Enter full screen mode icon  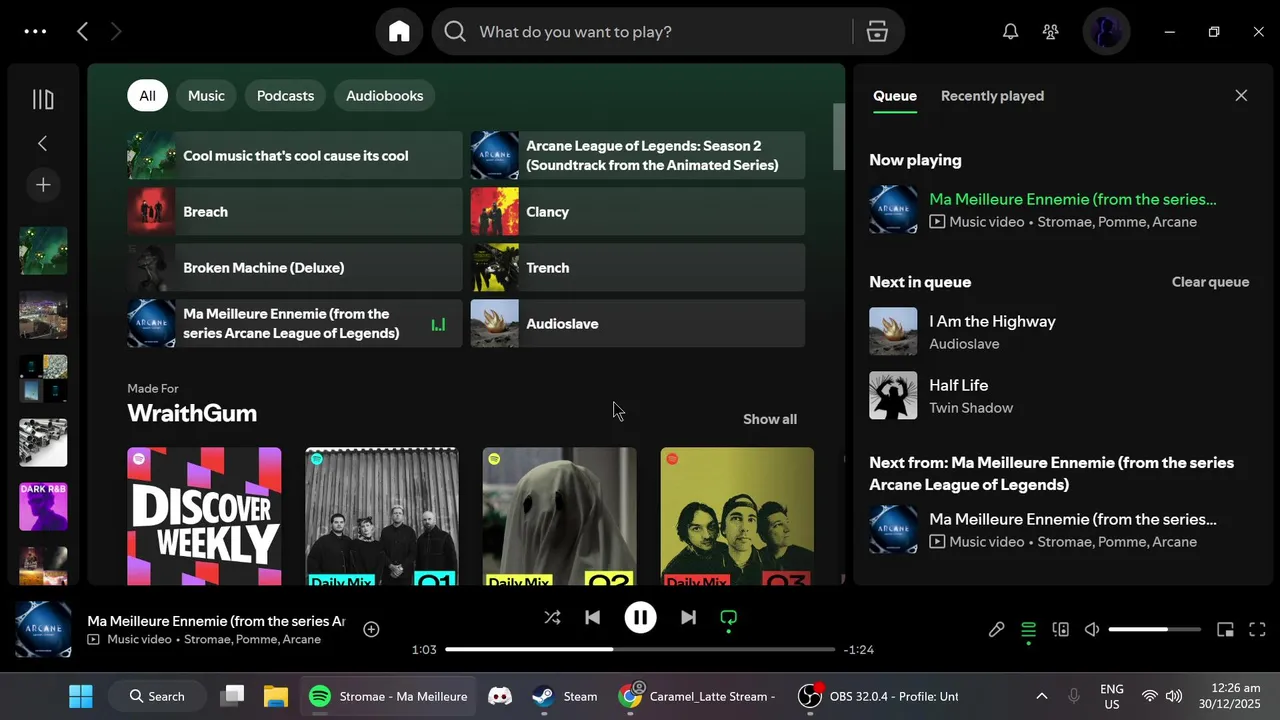point(1257,629)
